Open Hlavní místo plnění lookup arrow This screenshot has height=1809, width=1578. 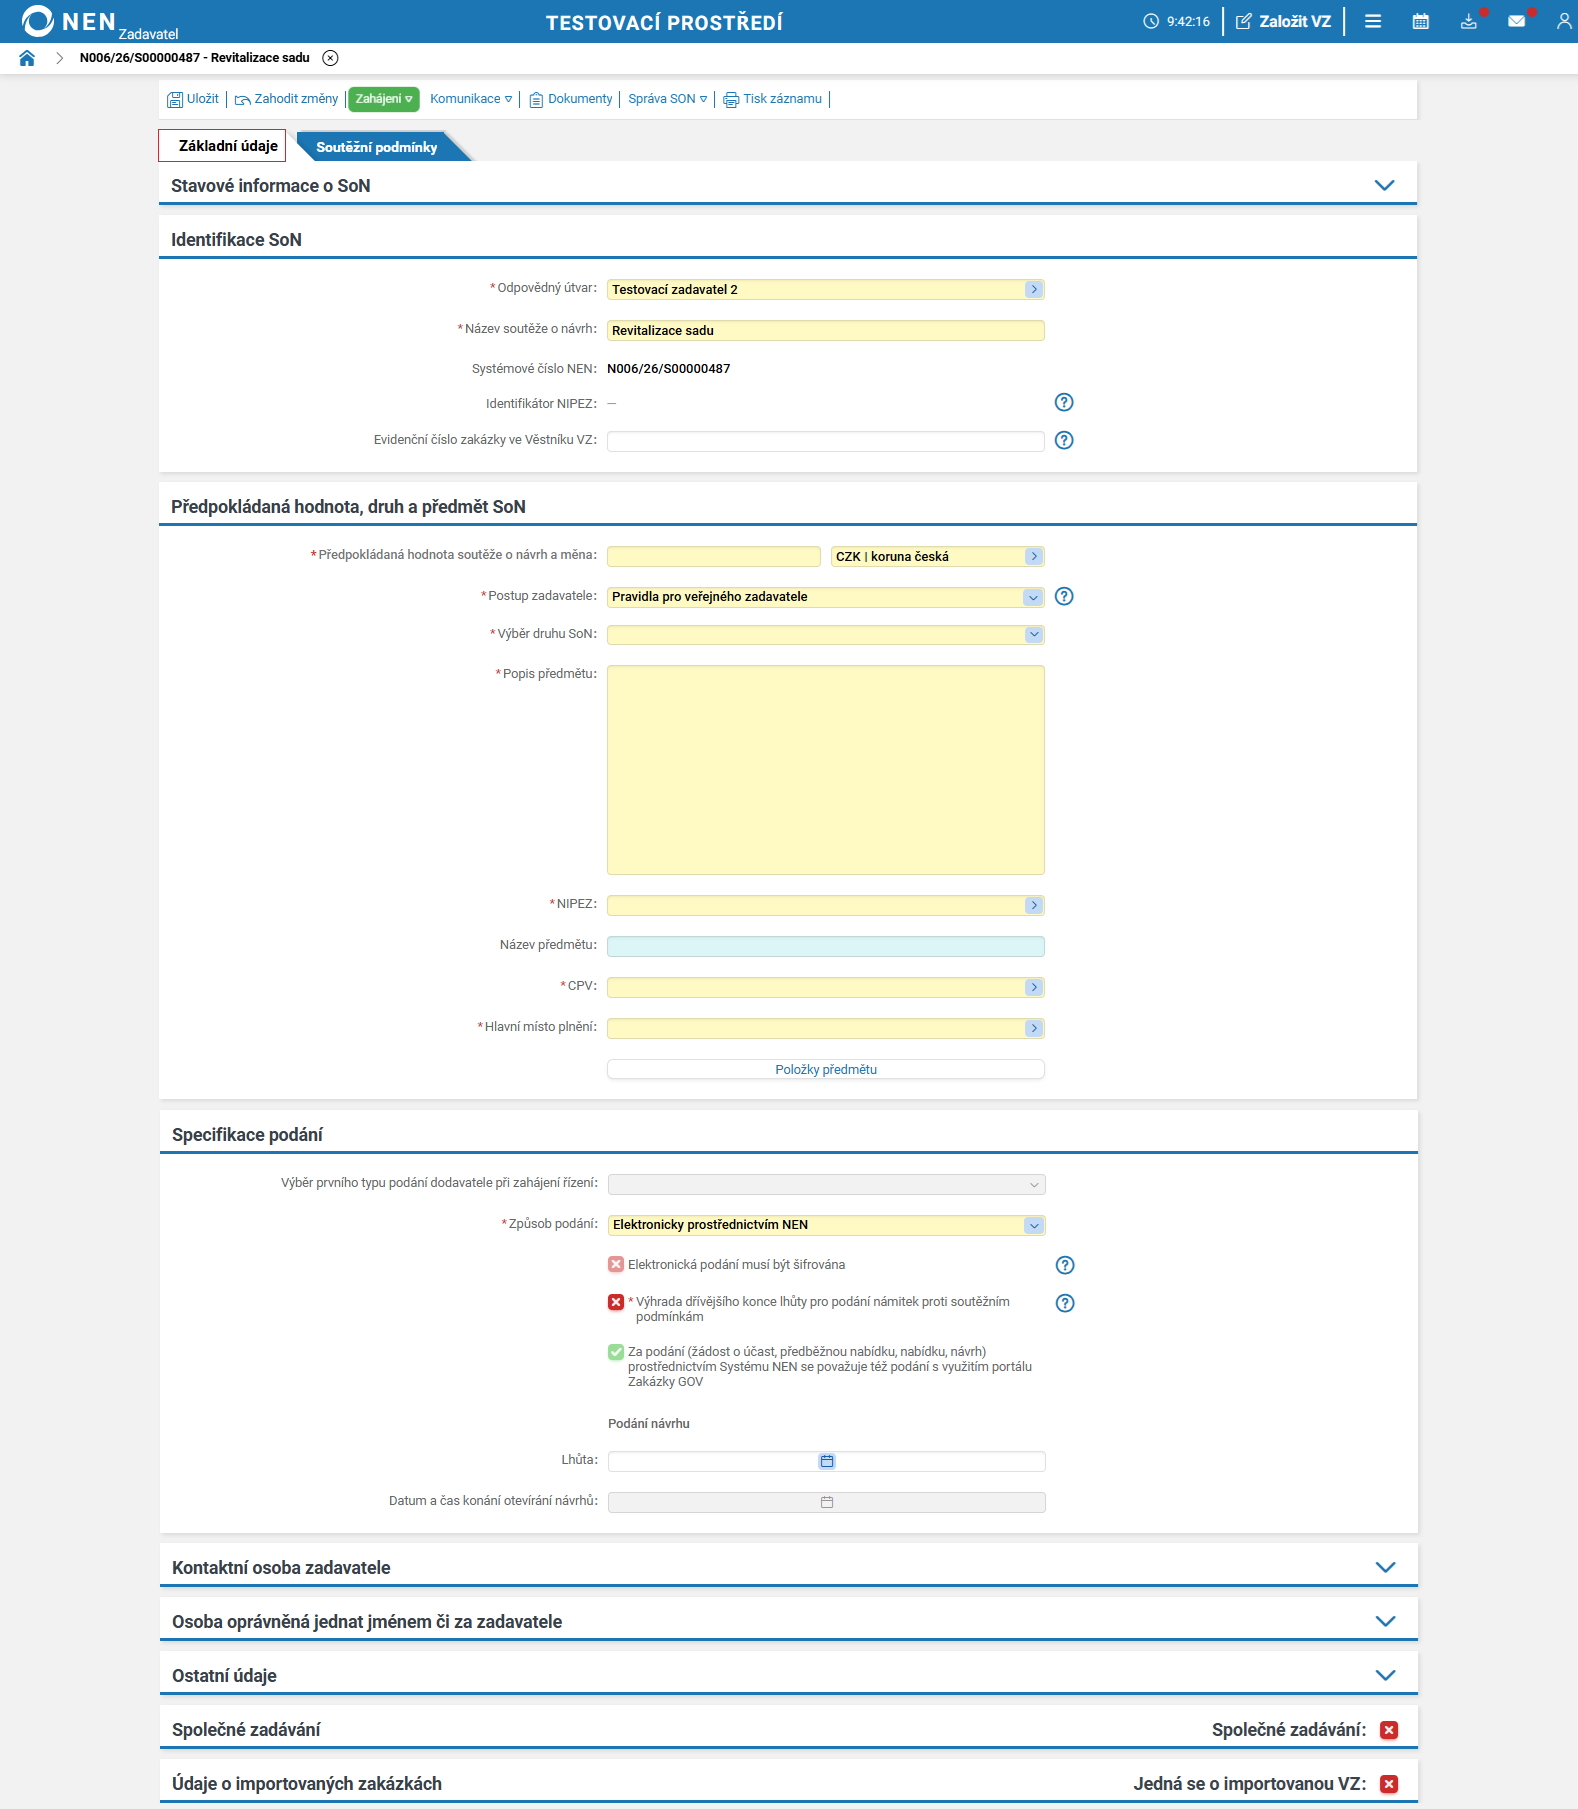point(1034,1028)
